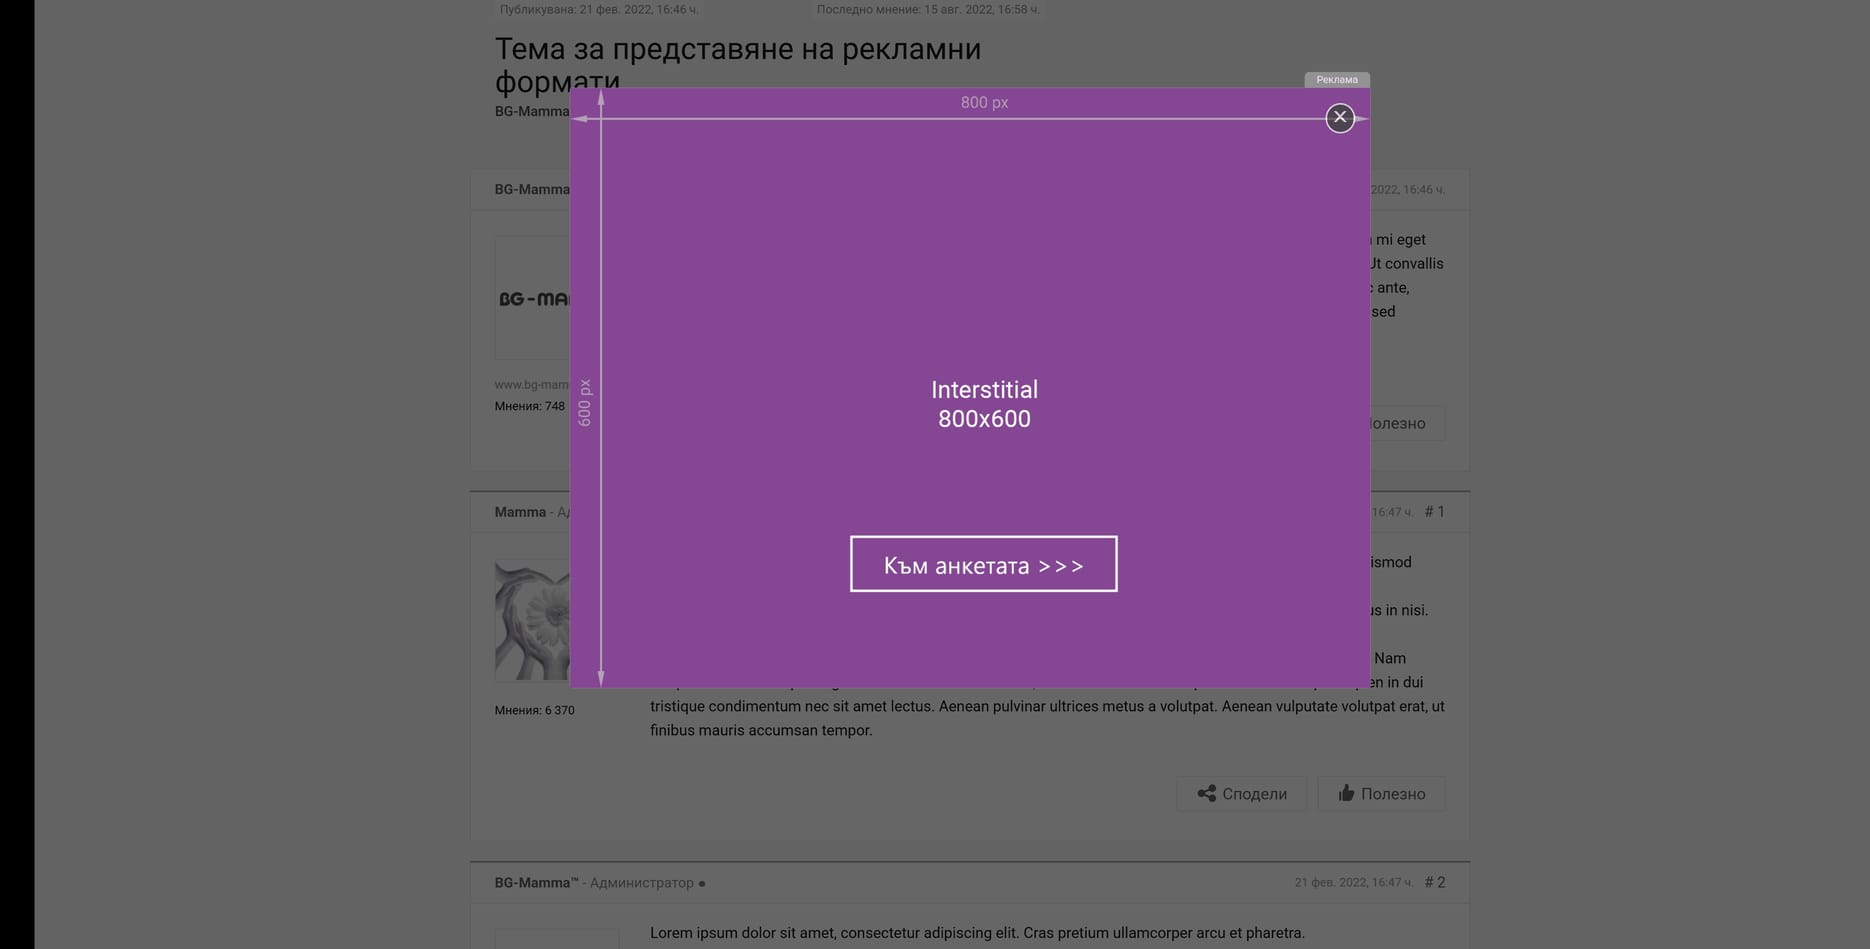
Task: Click the '21 фев. 2022, 16:47 ч.' timestamp of post #2
Action: pyautogui.click(x=1354, y=883)
